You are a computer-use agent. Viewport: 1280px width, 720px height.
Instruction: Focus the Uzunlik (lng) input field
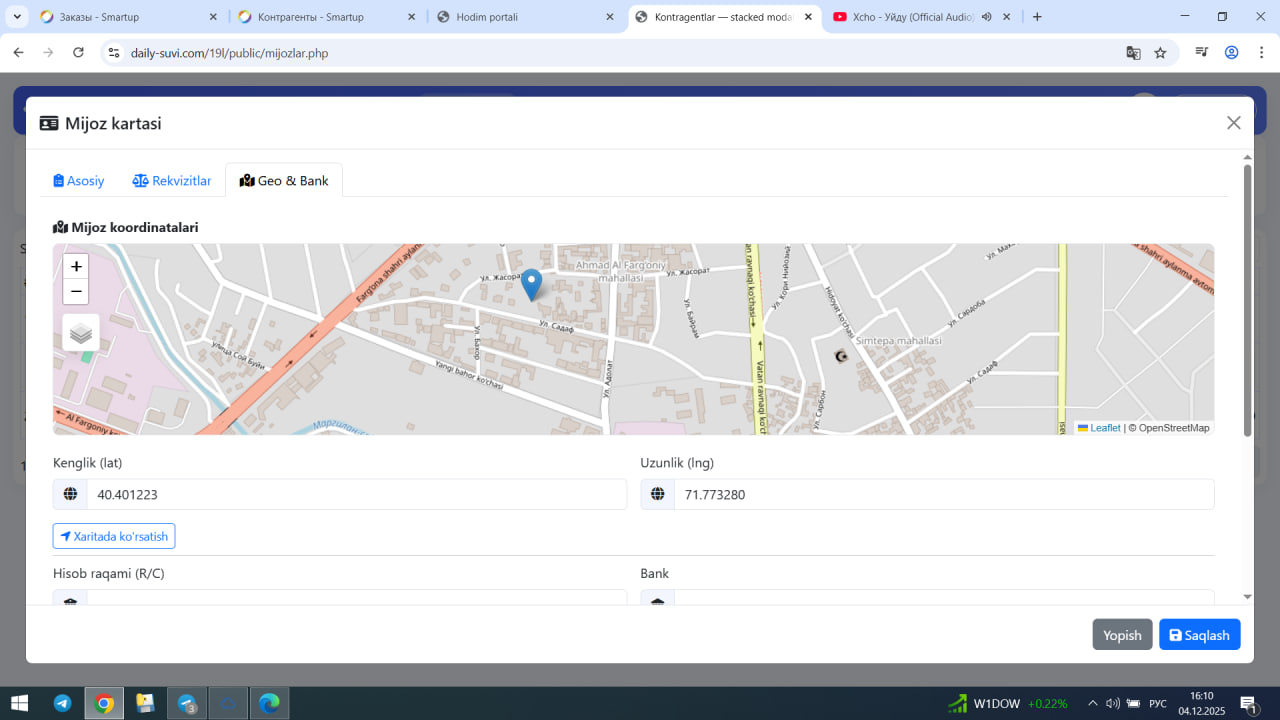pyautogui.click(x=943, y=494)
